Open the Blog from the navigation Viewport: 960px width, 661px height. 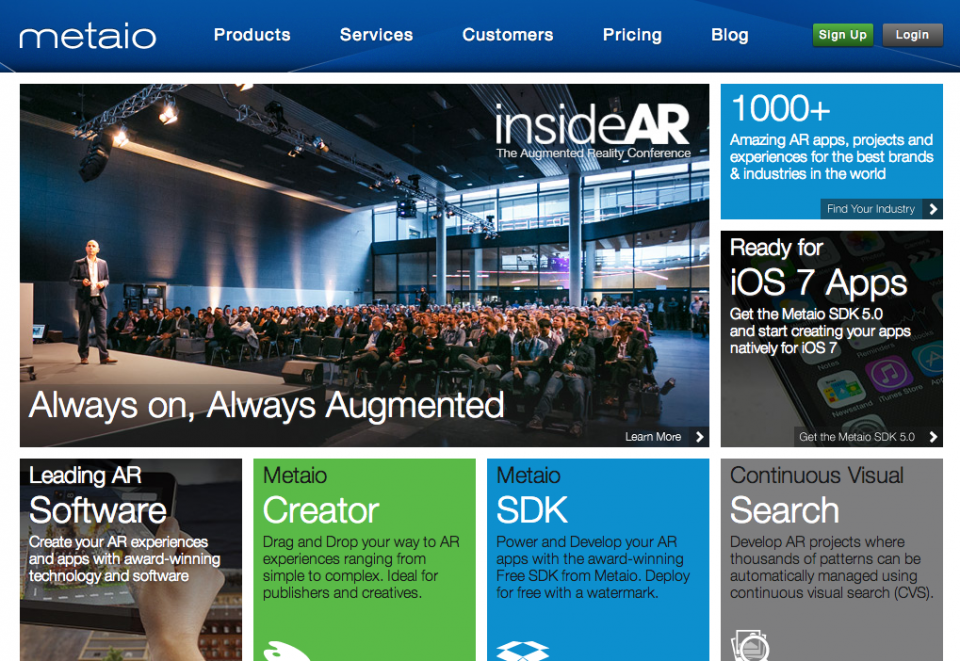(729, 35)
